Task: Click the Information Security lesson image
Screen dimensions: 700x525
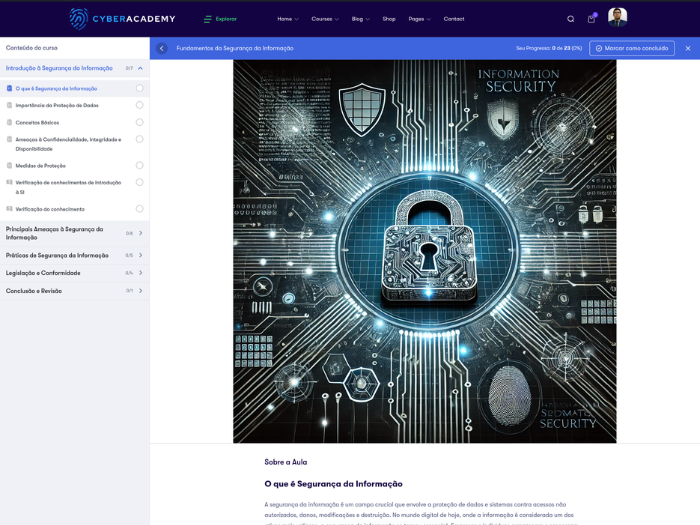Action: point(424,251)
